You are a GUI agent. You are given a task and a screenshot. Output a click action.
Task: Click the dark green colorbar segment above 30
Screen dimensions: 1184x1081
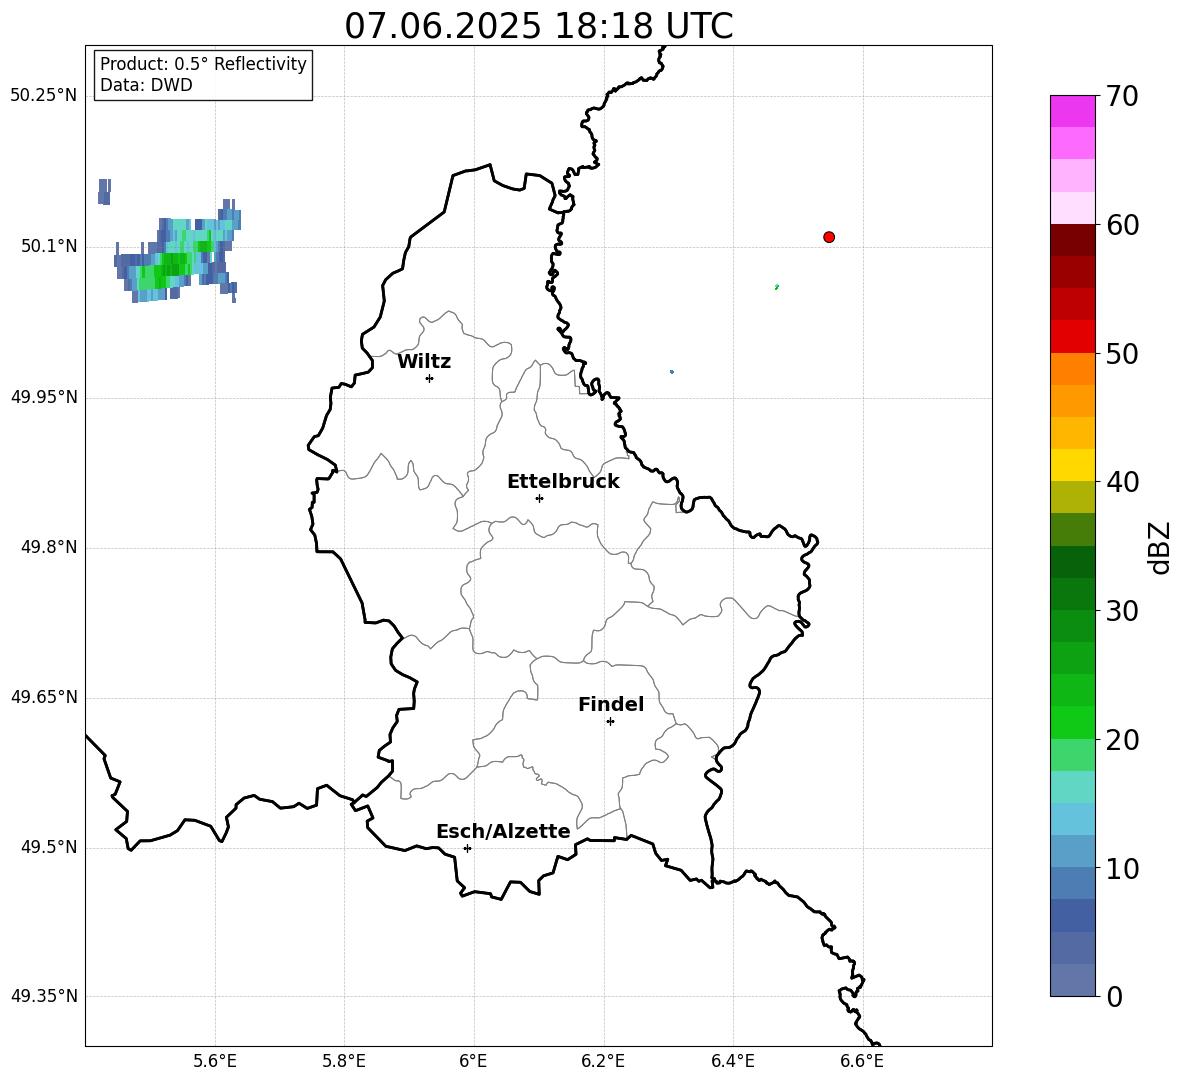coord(1072,594)
